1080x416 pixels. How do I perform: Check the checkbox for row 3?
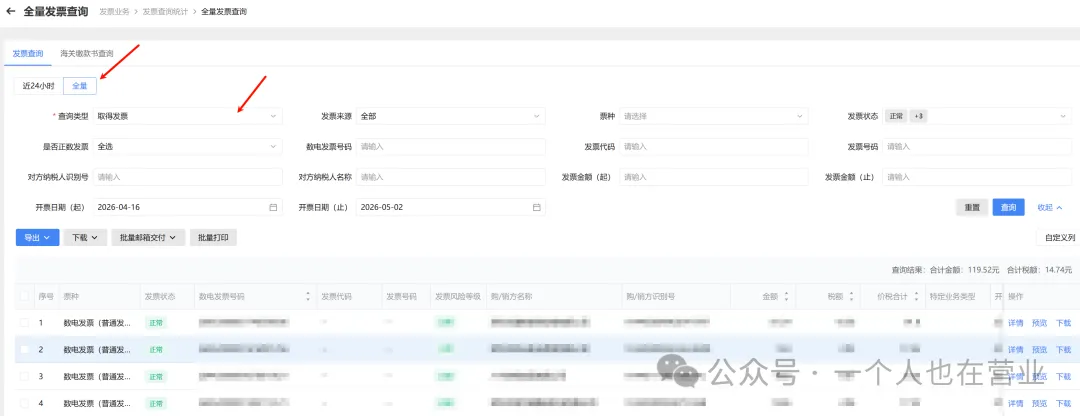coord(25,376)
